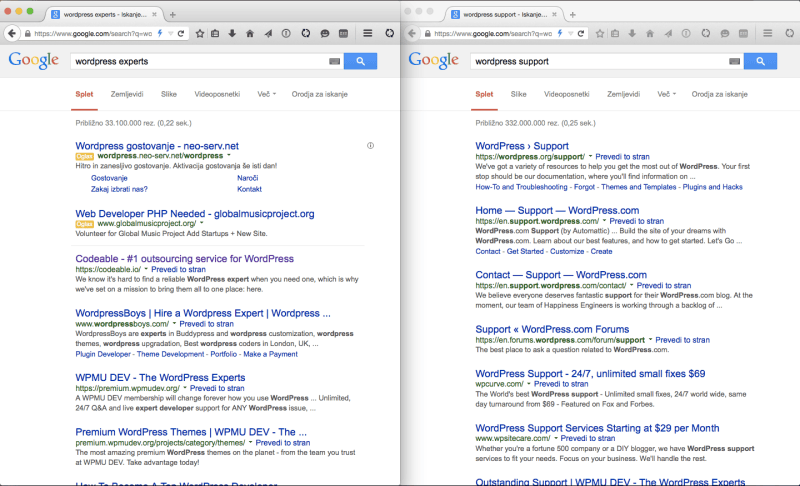Select Videoposnetki tab in wordpress support window
Viewport: 800px width, 486px height.
pyautogui.click(x=566, y=94)
